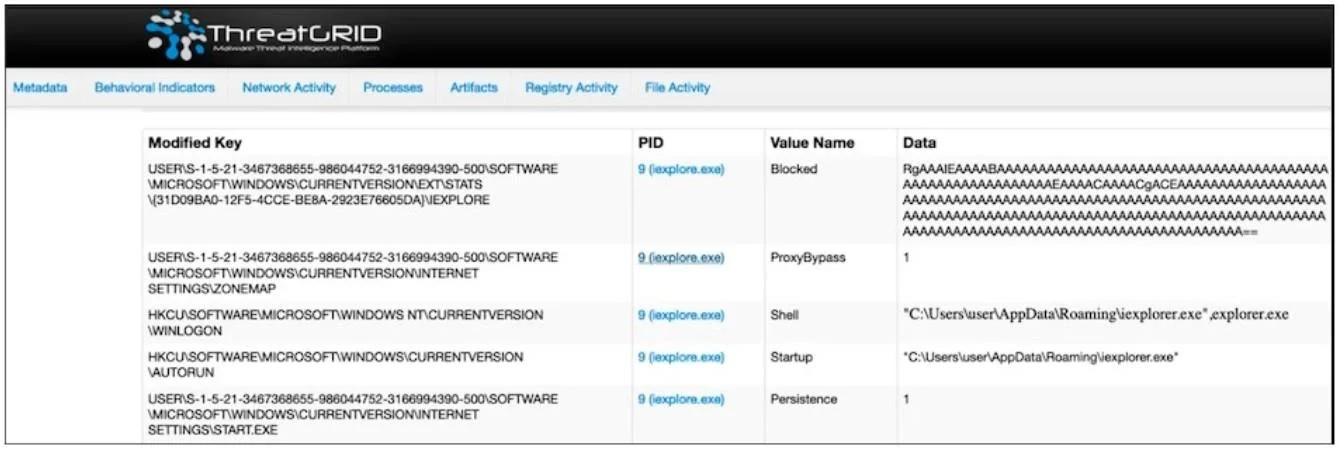Viewport: 1339px width, 450px height.
Task: Click the PID column header
Action: [x=650, y=143]
